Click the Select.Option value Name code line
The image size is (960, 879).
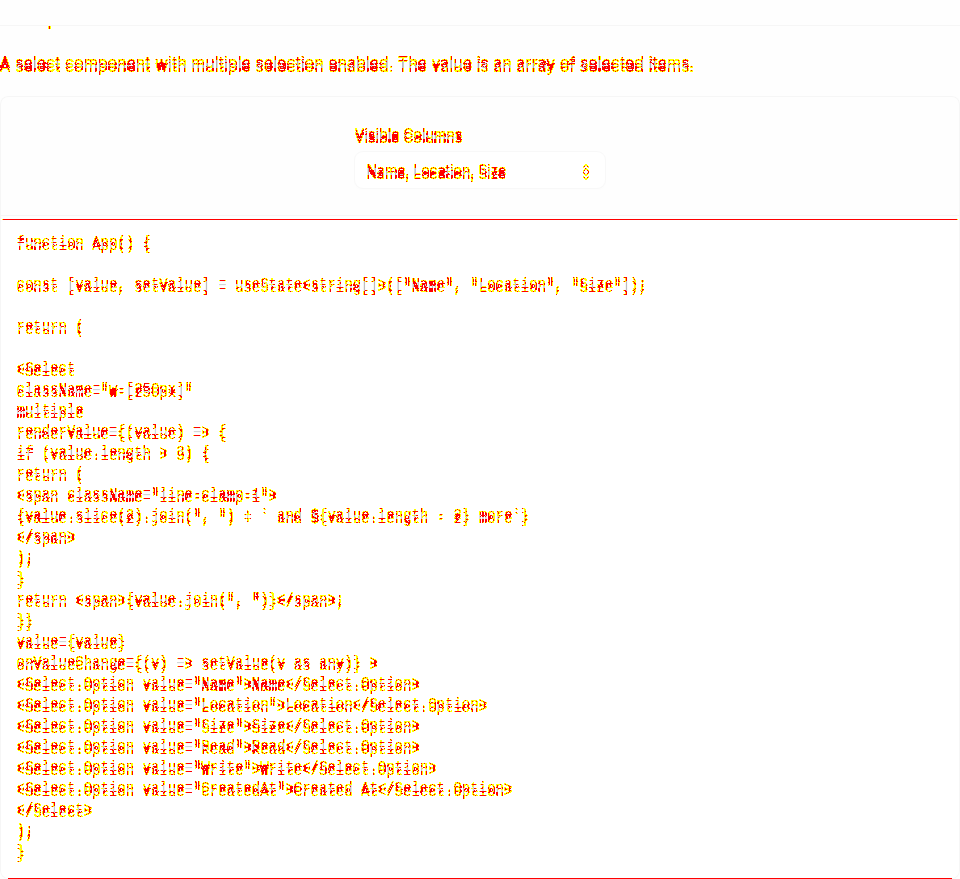[218, 684]
